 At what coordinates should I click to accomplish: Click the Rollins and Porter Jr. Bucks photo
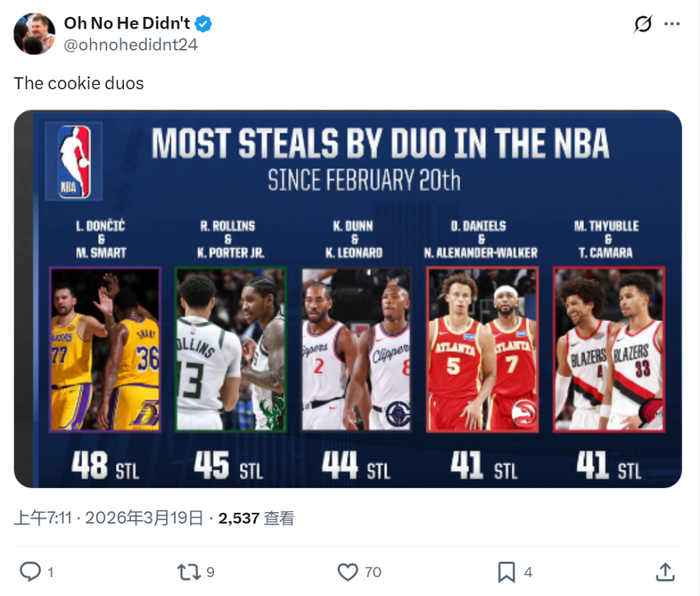click(230, 349)
